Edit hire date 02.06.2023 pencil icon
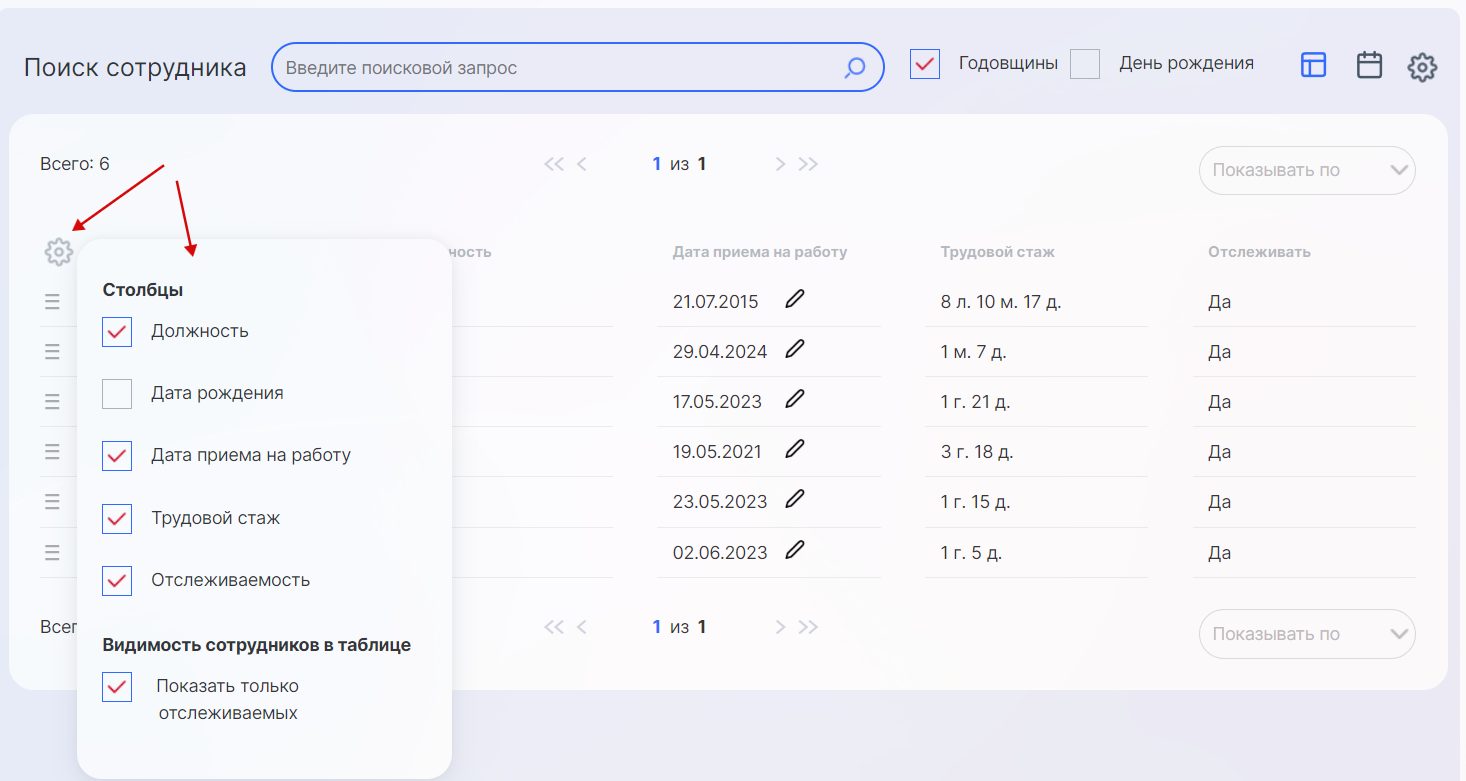 click(795, 550)
